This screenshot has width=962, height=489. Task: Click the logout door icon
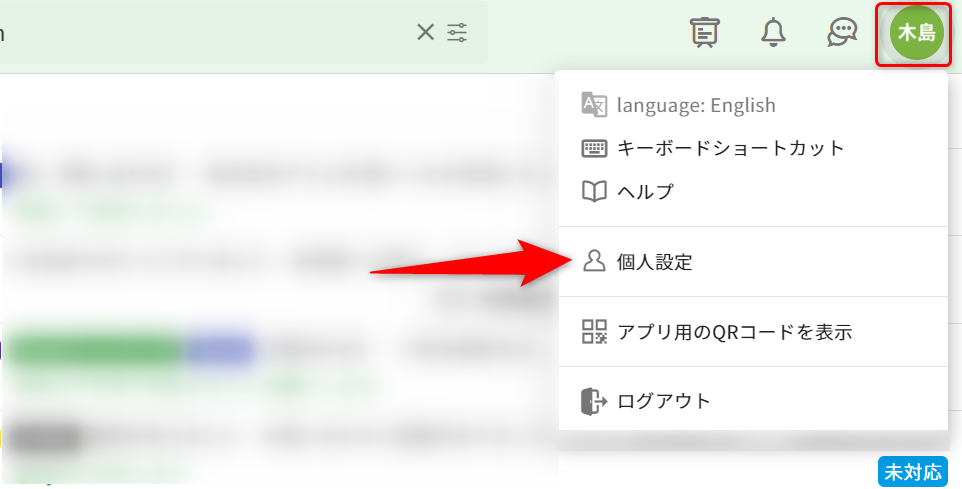(x=594, y=401)
